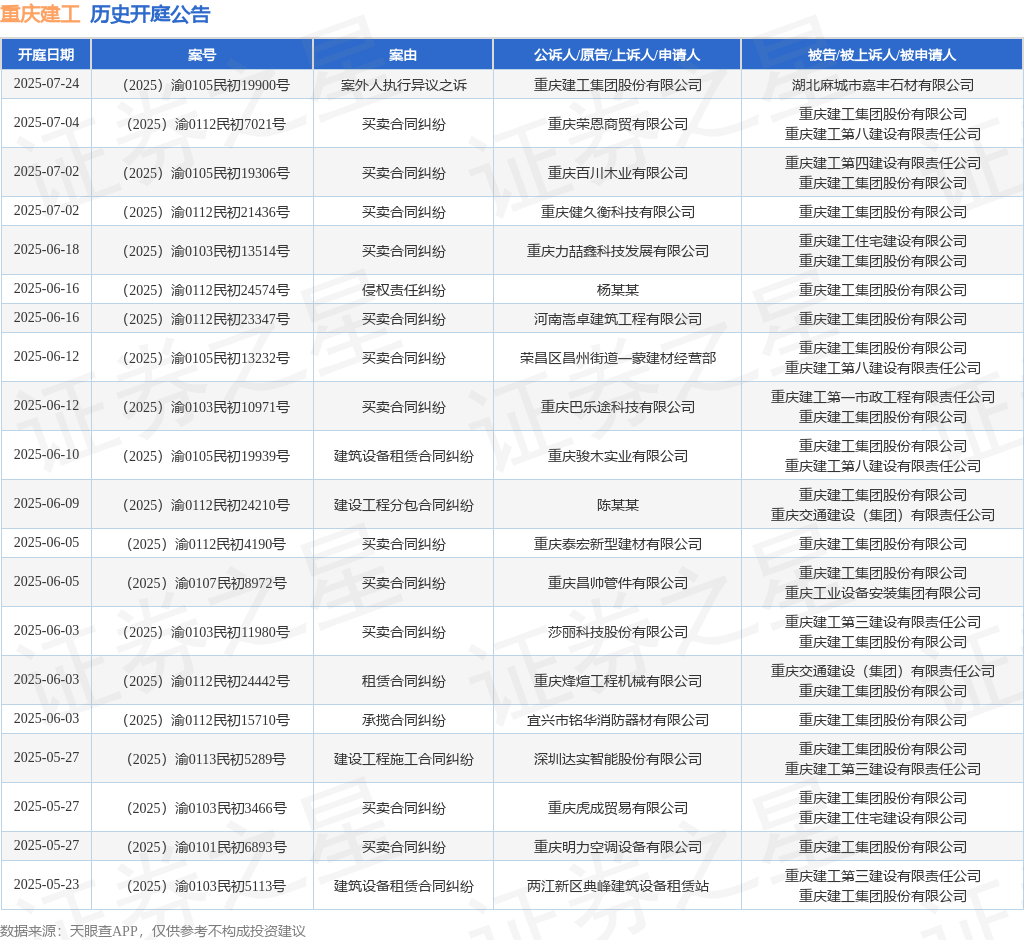
Task: Click plaintiff 重庆力喆鑫科技发展有限公司
Action: click(x=618, y=251)
